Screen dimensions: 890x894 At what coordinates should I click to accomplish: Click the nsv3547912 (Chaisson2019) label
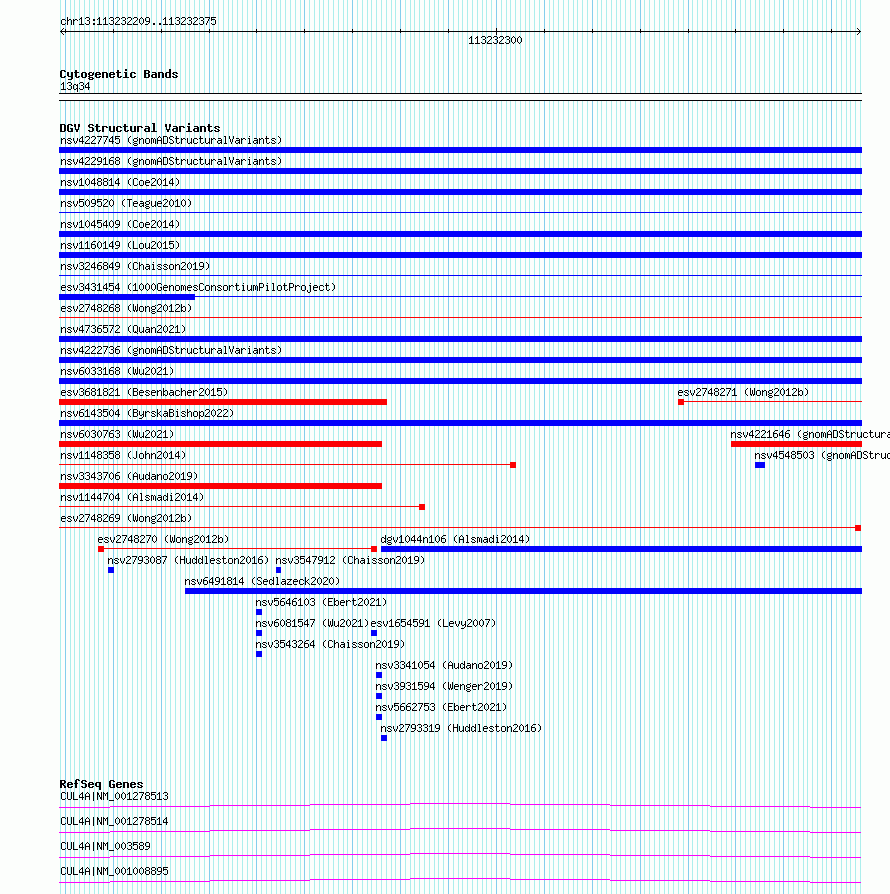[x=350, y=560]
